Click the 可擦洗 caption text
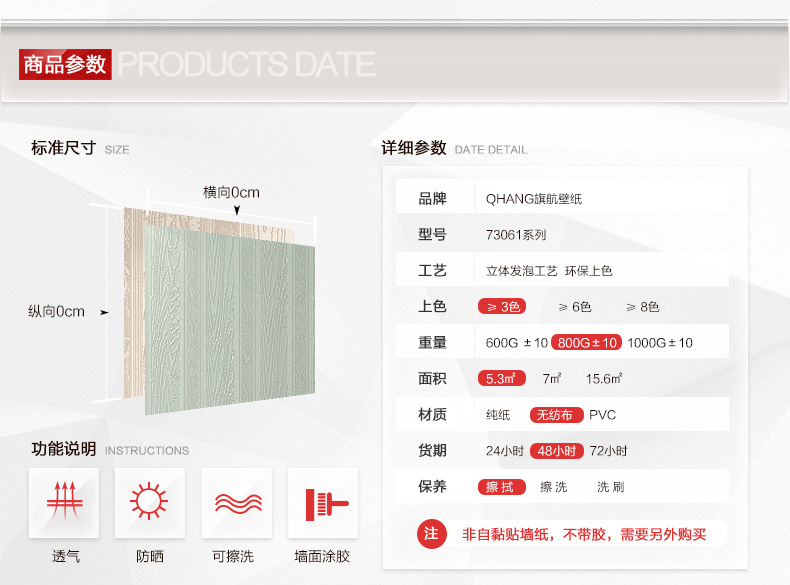790x585 pixels. coord(233,556)
